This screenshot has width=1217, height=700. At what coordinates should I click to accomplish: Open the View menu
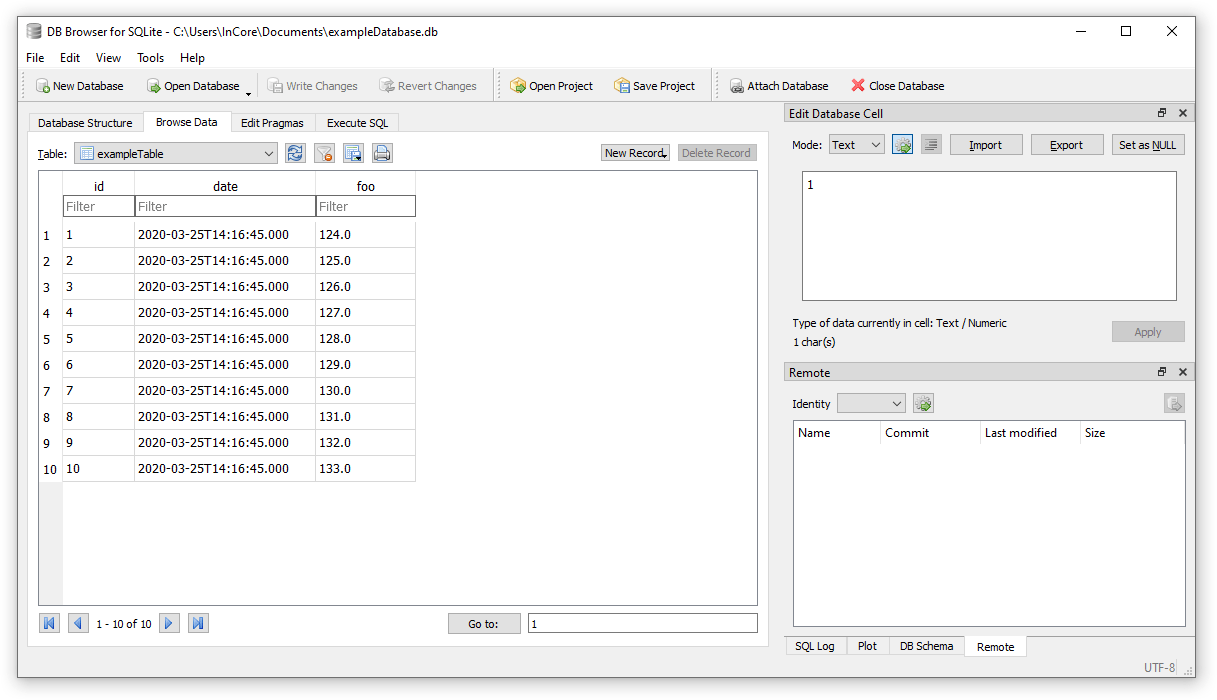tap(108, 58)
